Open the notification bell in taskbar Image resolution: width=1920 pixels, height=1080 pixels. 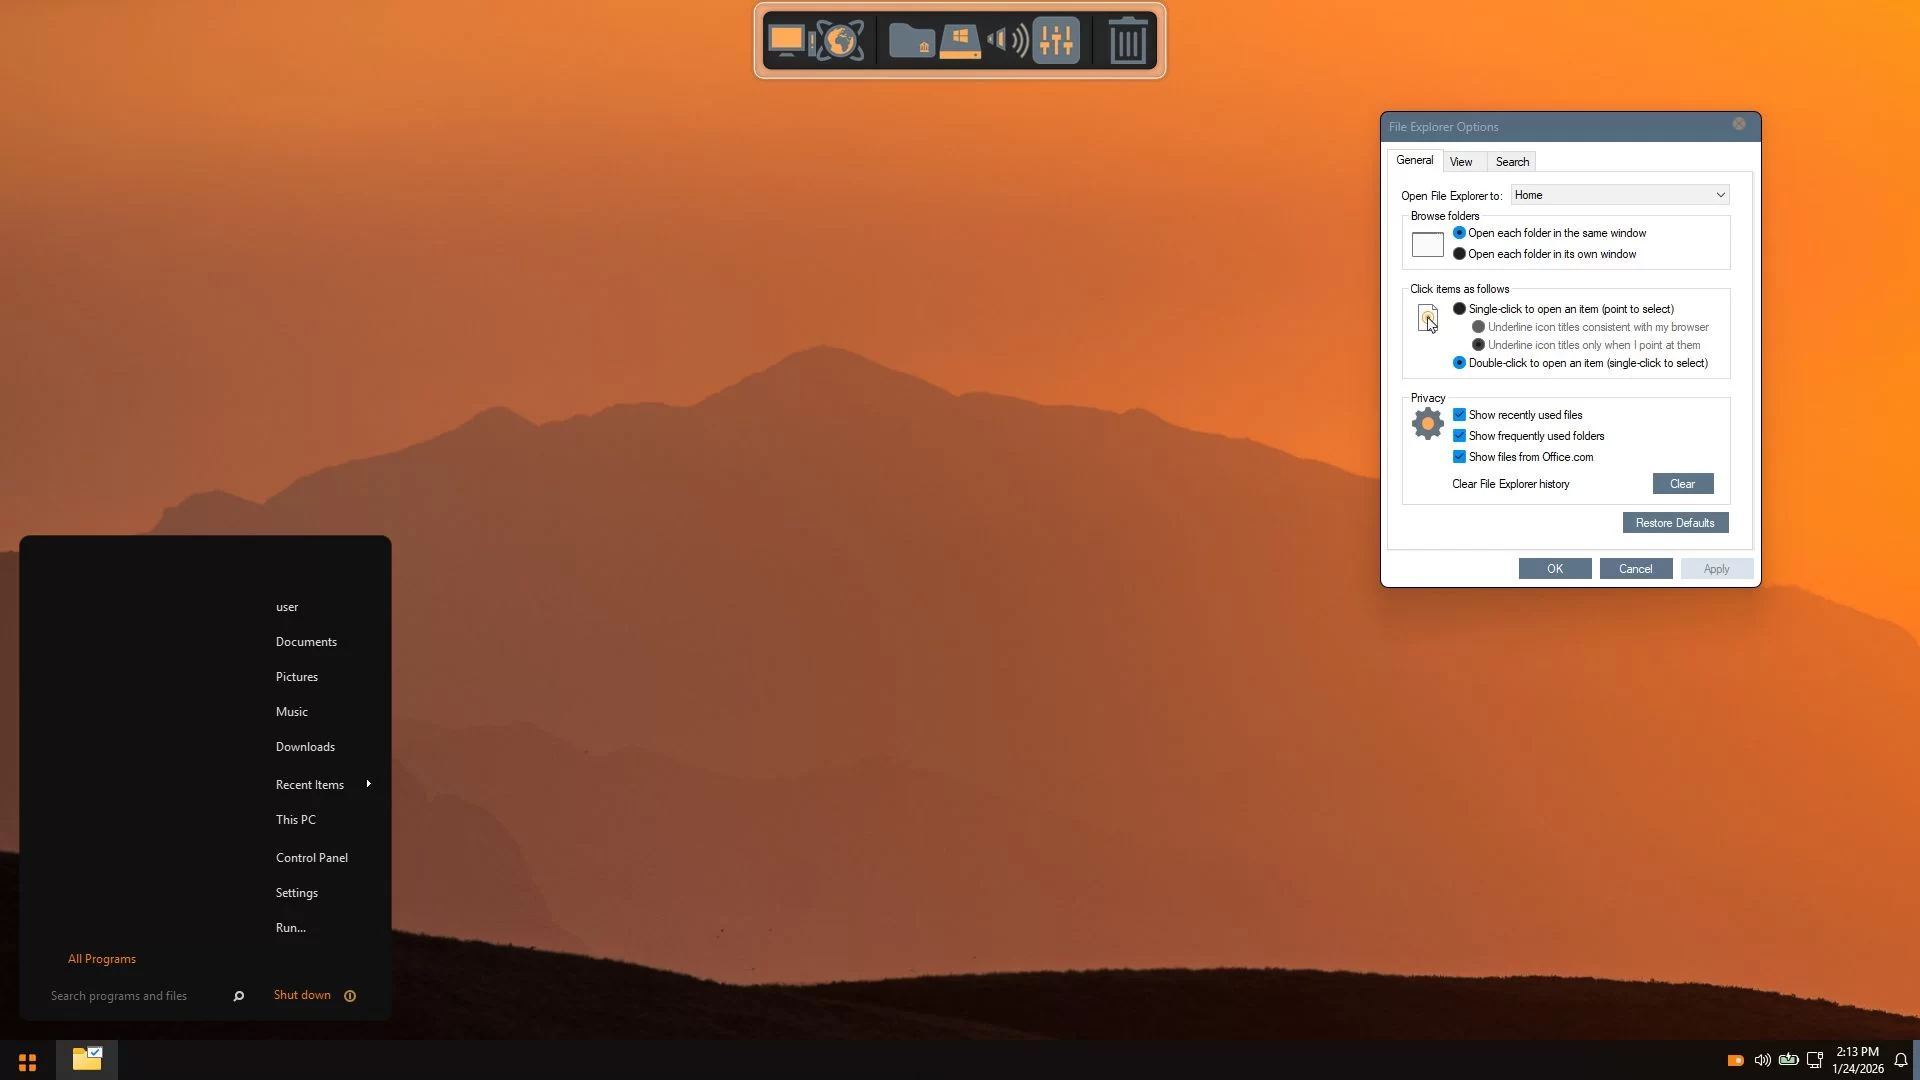pyautogui.click(x=1900, y=1060)
